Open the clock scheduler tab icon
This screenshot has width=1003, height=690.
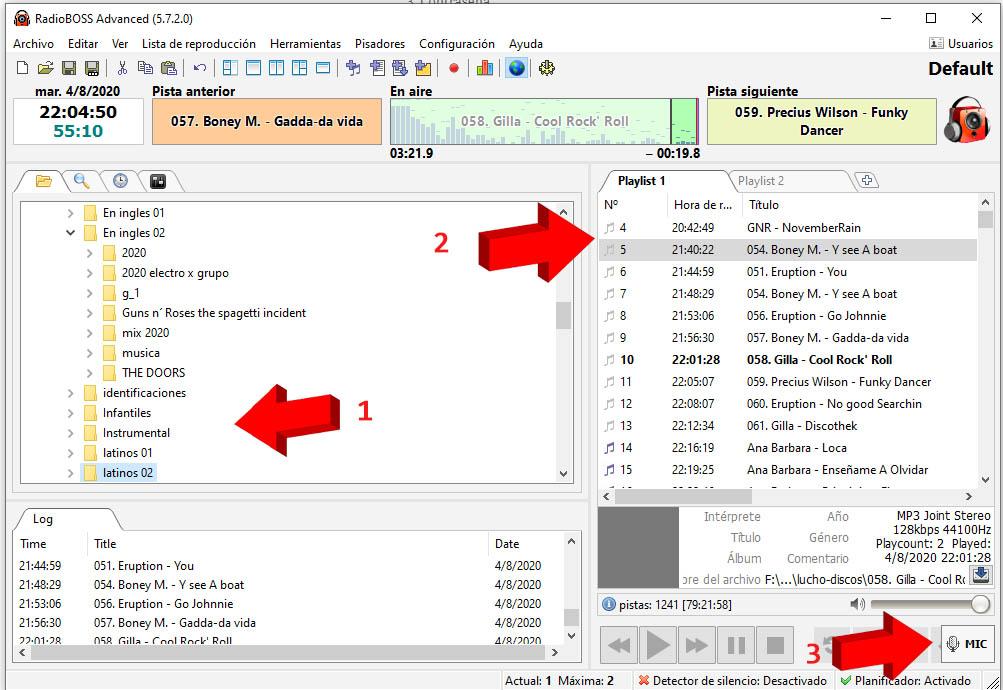(120, 181)
